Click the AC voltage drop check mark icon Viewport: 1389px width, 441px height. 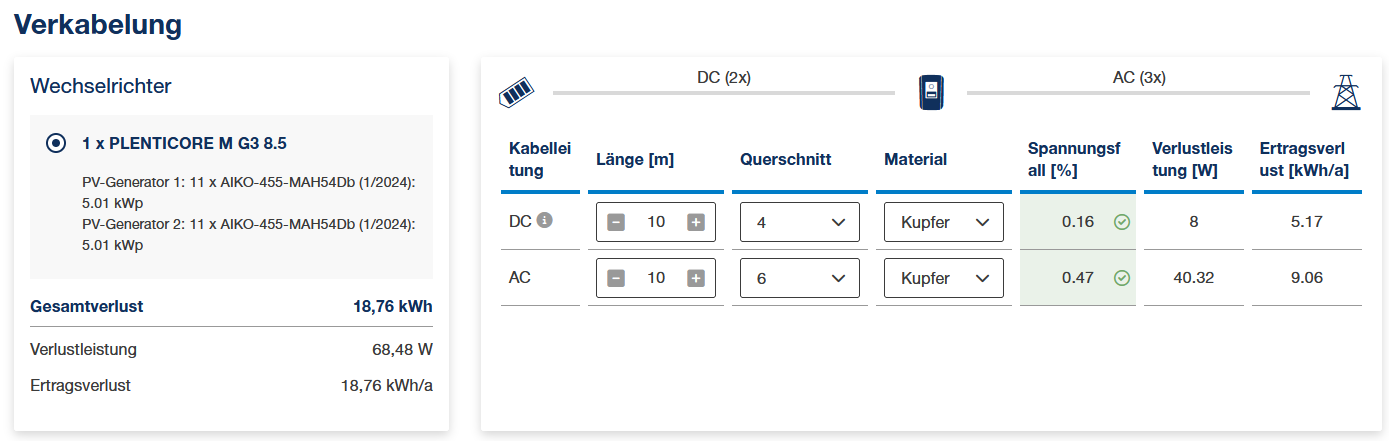pos(1122,278)
